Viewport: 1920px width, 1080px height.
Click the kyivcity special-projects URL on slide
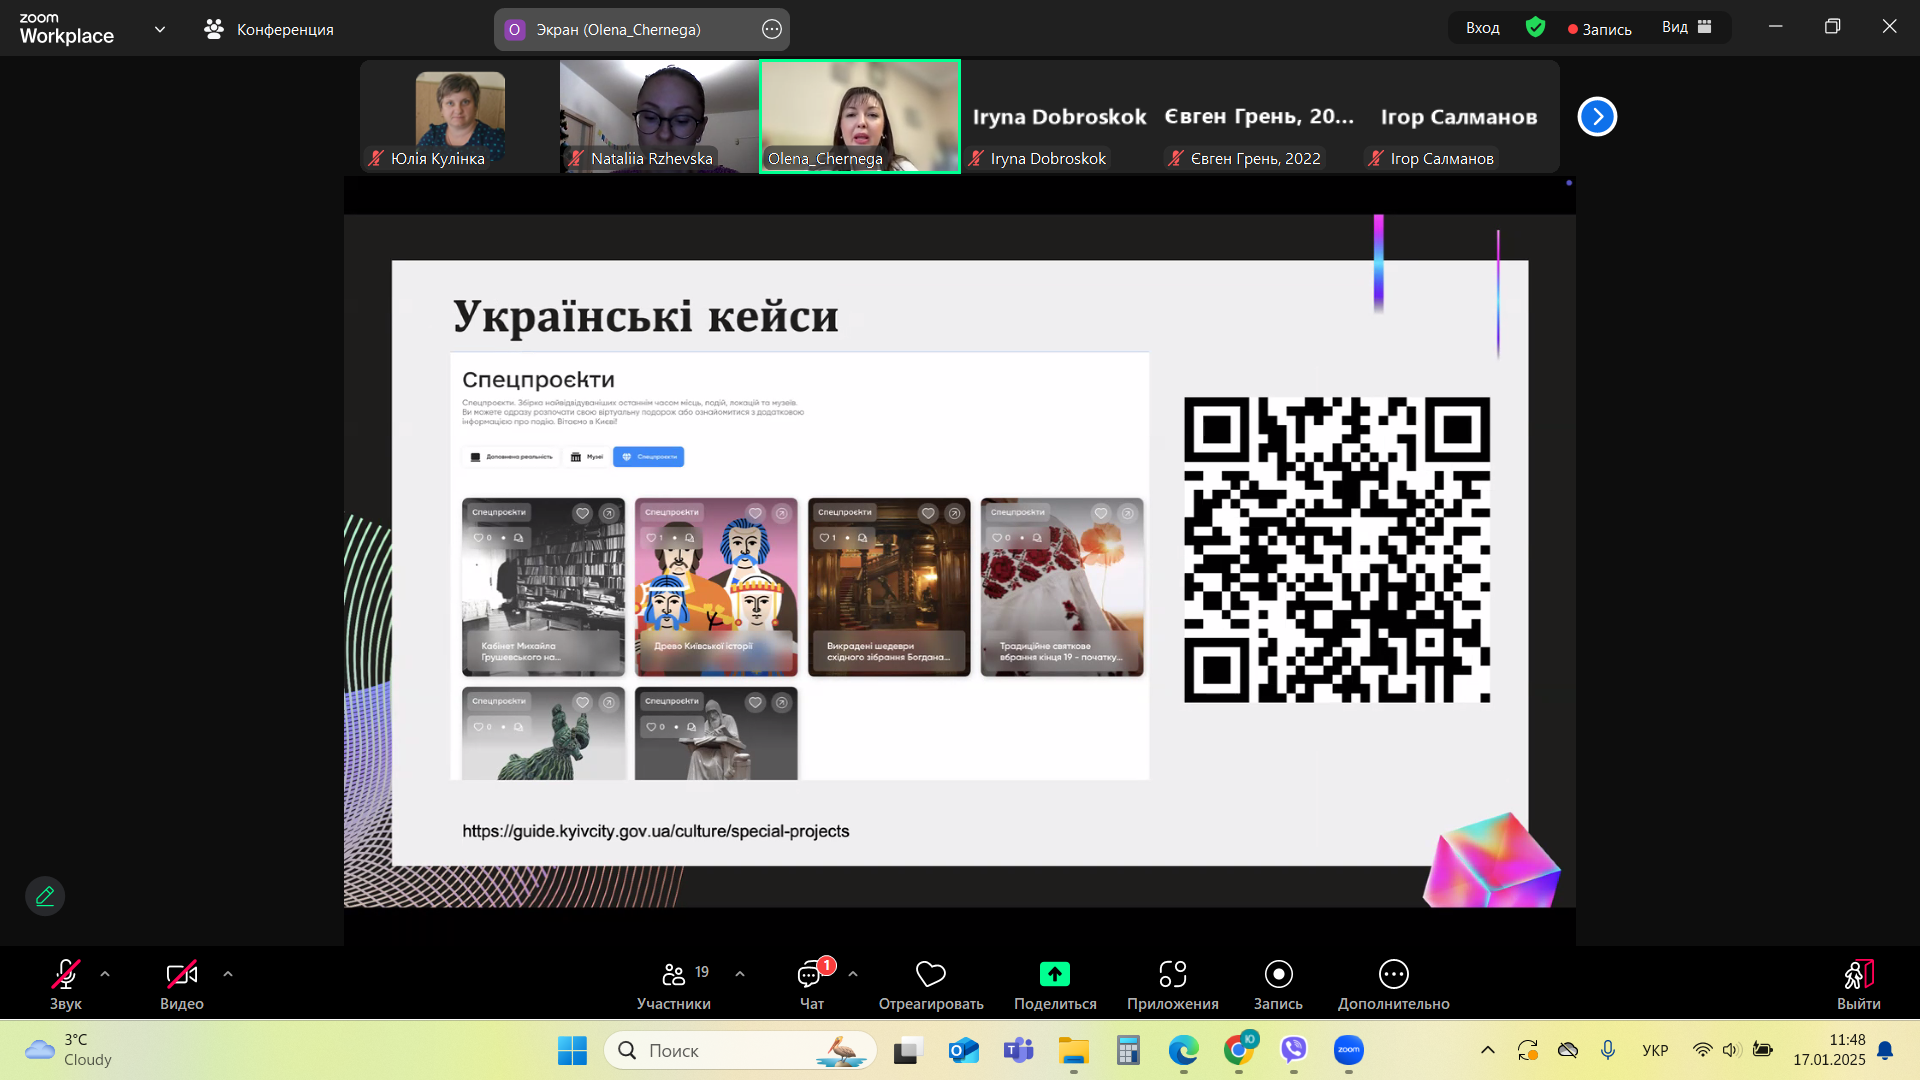[656, 831]
